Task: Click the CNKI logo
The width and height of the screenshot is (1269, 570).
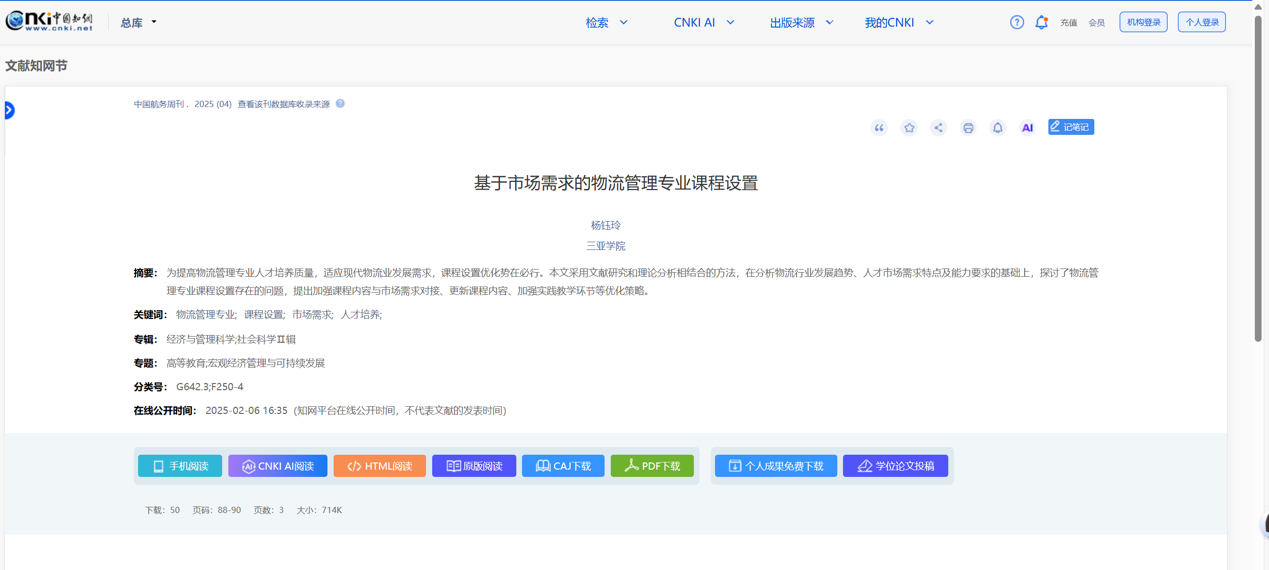Action: coord(50,21)
